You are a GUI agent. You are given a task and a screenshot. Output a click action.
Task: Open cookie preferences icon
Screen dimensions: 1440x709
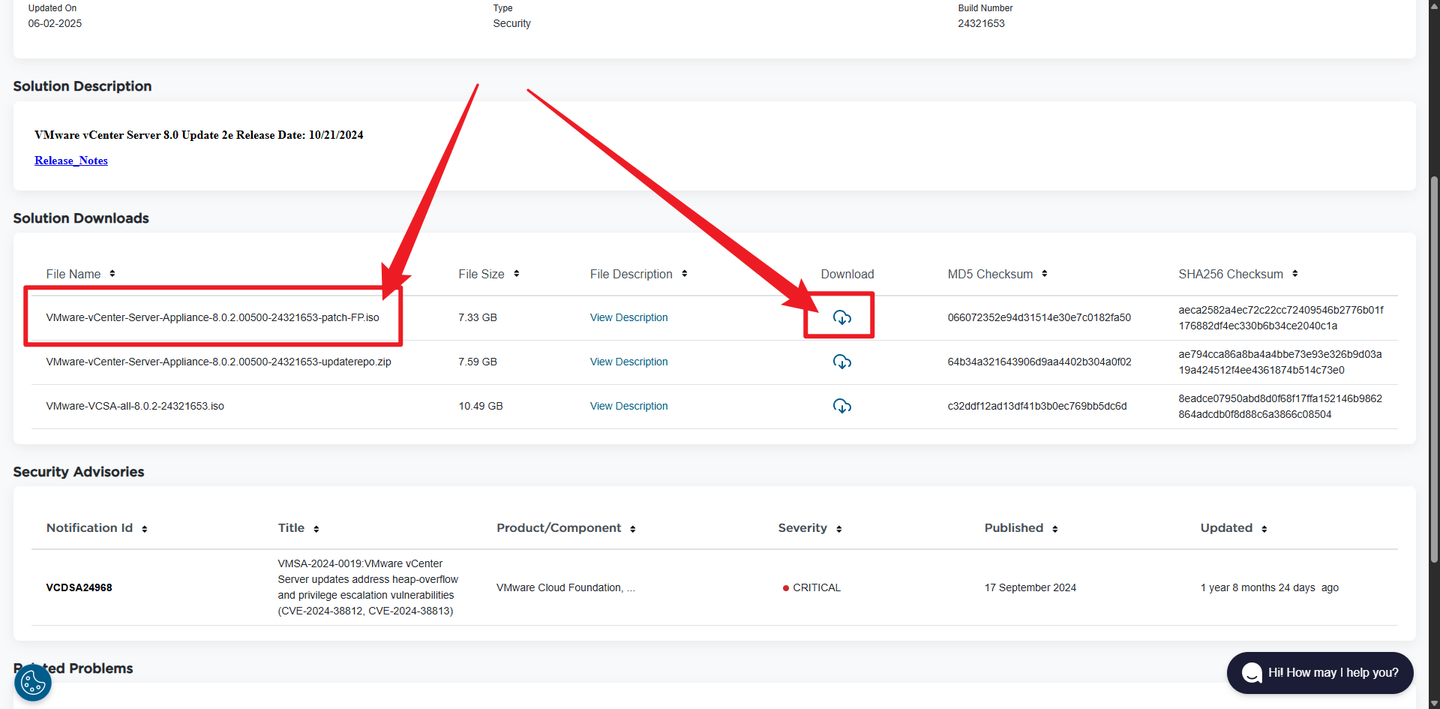point(33,683)
